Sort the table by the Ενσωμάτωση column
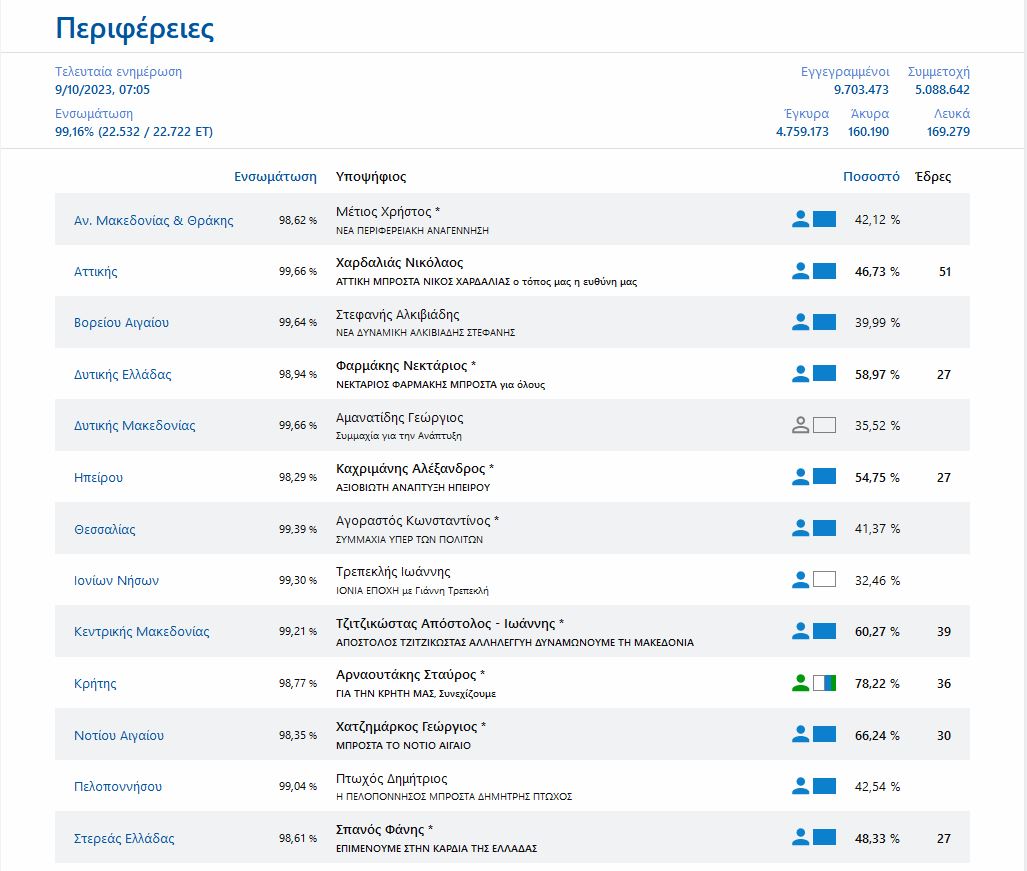The height and width of the screenshot is (871, 1027). (275, 177)
